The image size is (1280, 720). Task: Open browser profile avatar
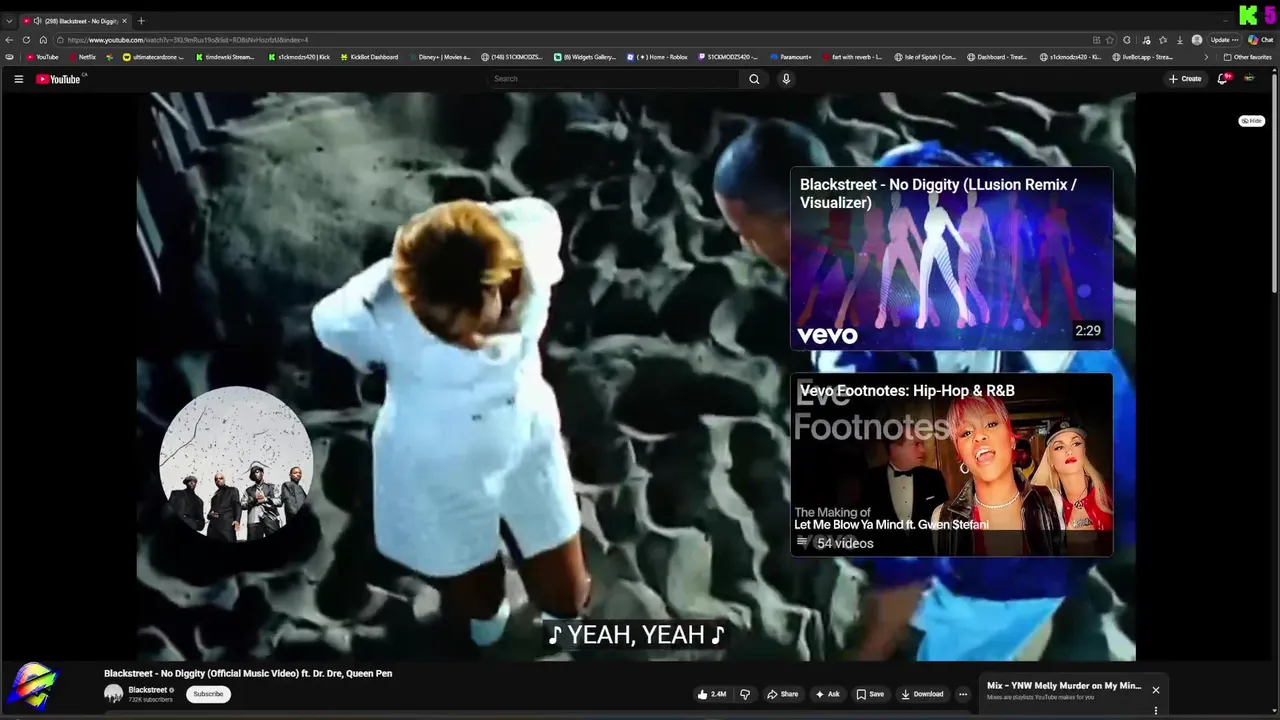click(1197, 40)
